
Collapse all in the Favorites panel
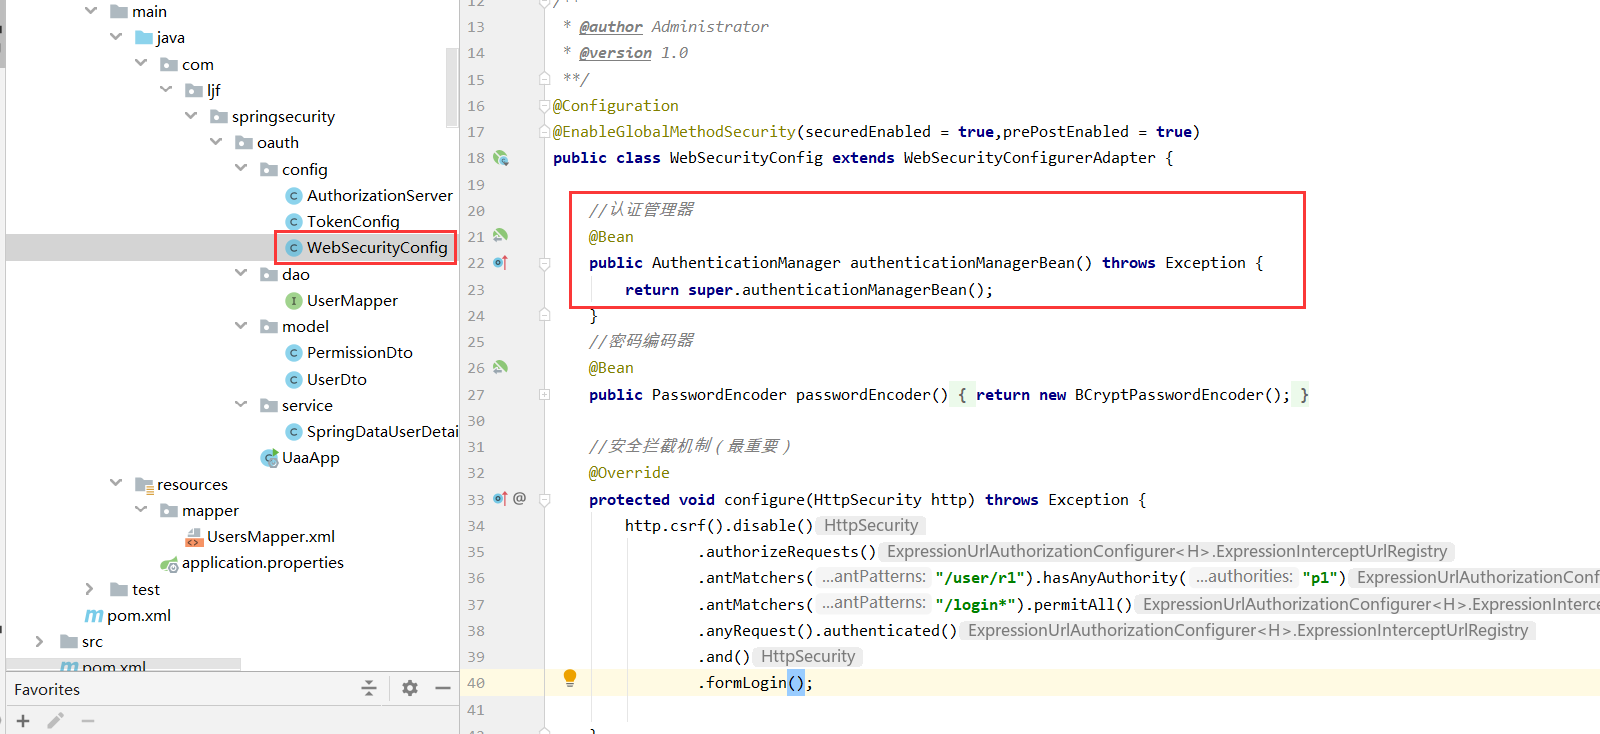click(369, 688)
